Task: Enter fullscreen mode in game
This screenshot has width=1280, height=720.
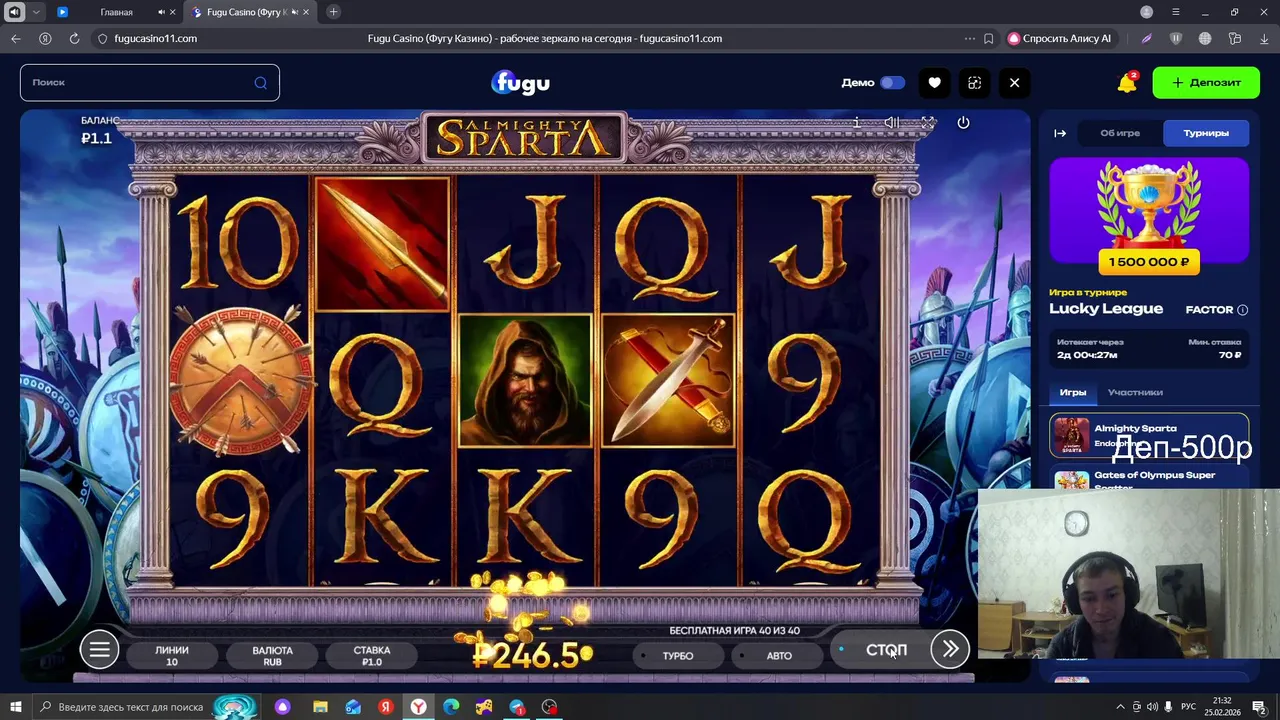Action: click(928, 122)
